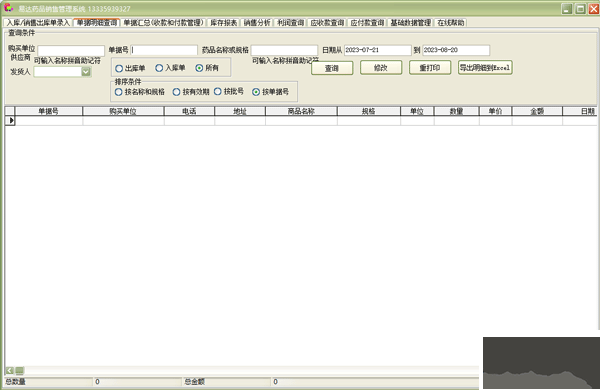Click the 到 end date field
This screenshot has height=390, width=600.
pos(456,50)
